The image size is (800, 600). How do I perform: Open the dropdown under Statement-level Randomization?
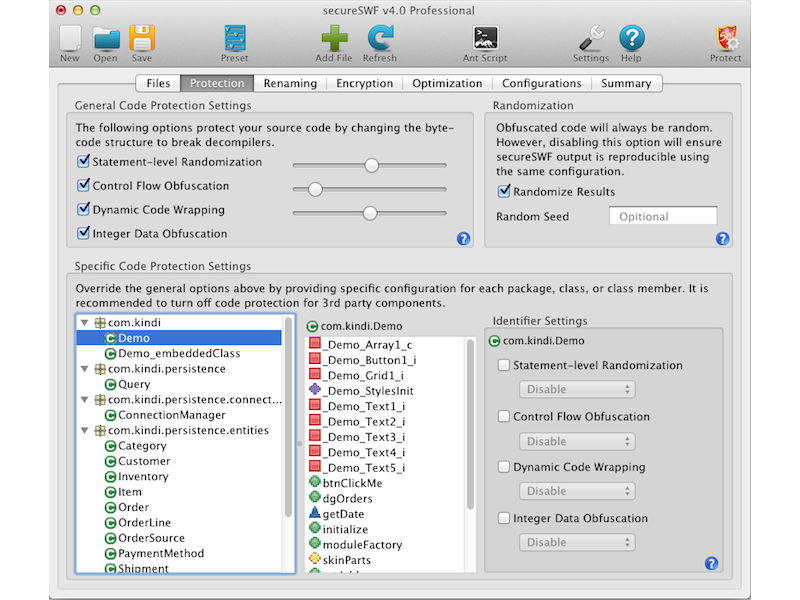tap(577, 390)
